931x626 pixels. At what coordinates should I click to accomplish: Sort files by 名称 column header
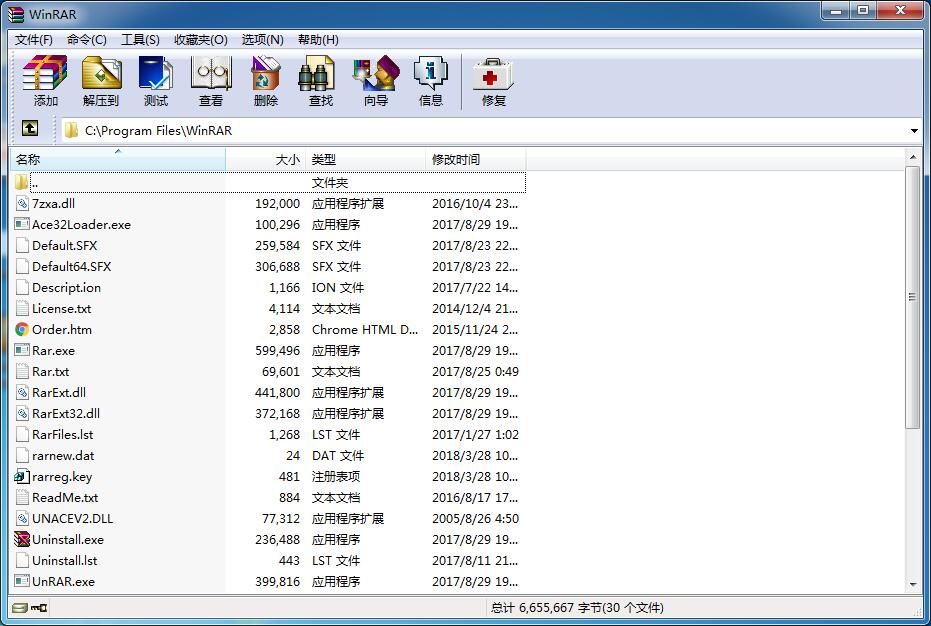118,159
